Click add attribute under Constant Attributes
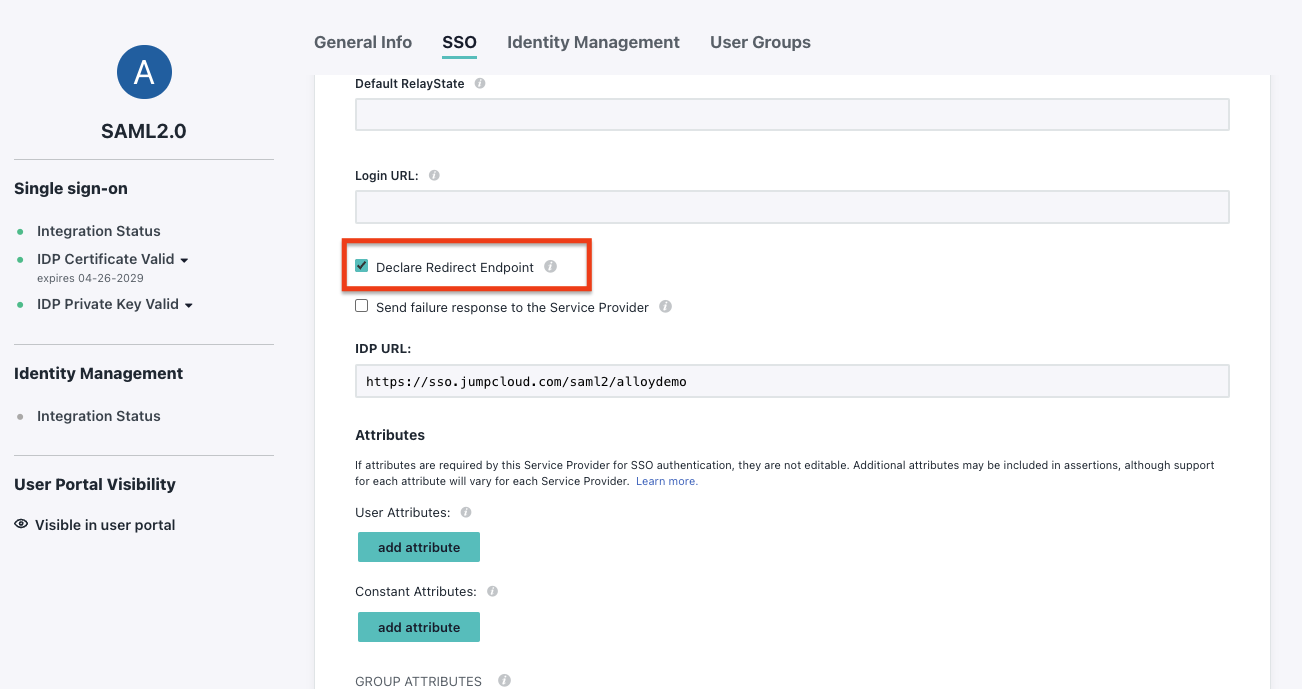Image resolution: width=1302 pixels, height=689 pixels. coord(419,627)
